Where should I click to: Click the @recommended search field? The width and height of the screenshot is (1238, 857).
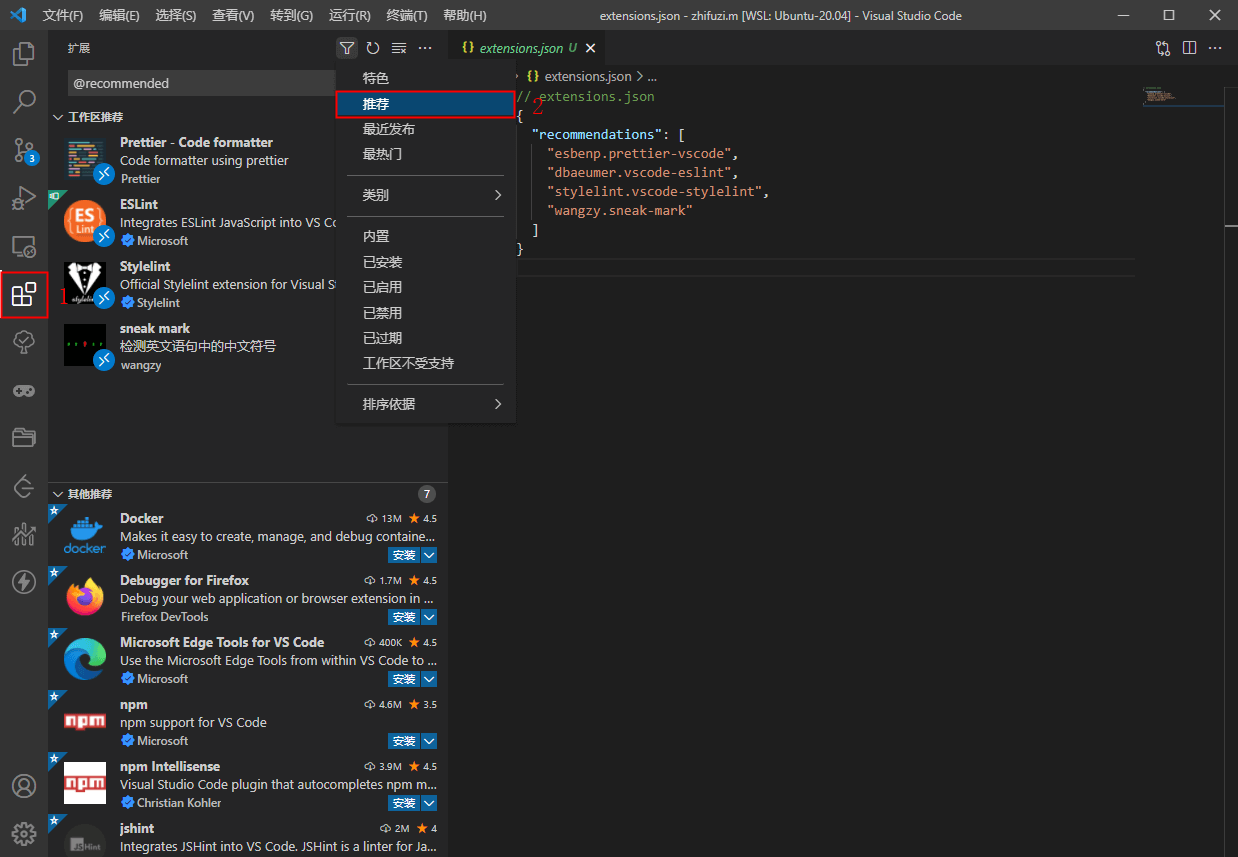(x=202, y=83)
